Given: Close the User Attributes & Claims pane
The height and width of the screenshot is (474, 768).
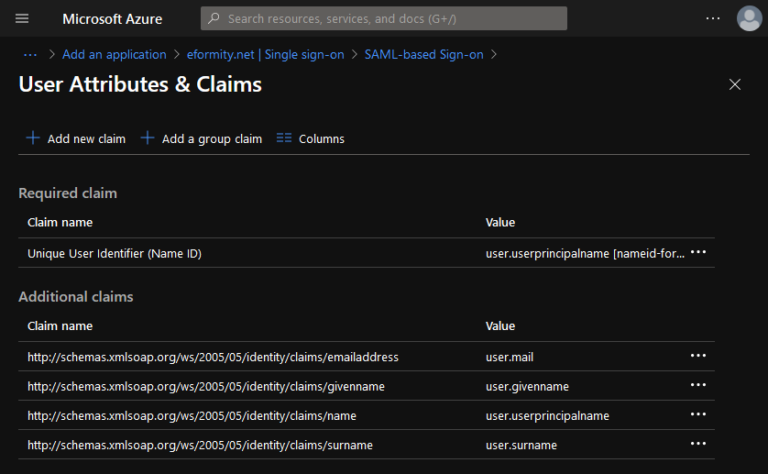Looking at the screenshot, I should pyautogui.click(x=735, y=85).
